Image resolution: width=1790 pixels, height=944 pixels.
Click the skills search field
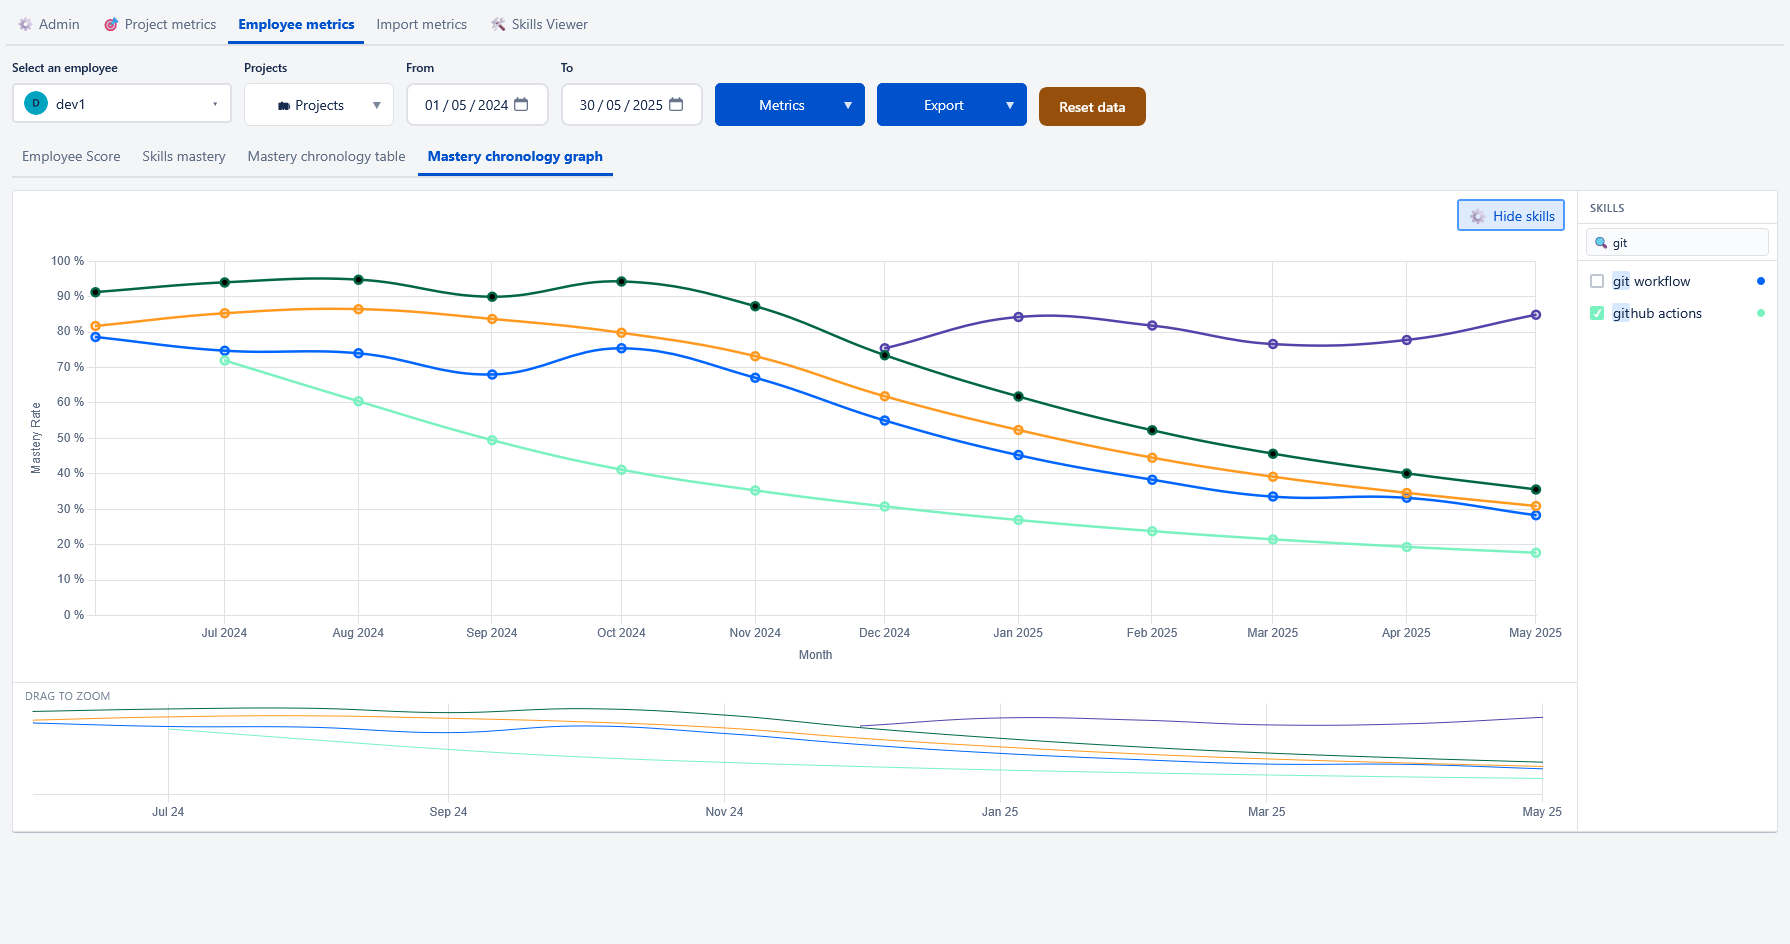[1677, 242]
